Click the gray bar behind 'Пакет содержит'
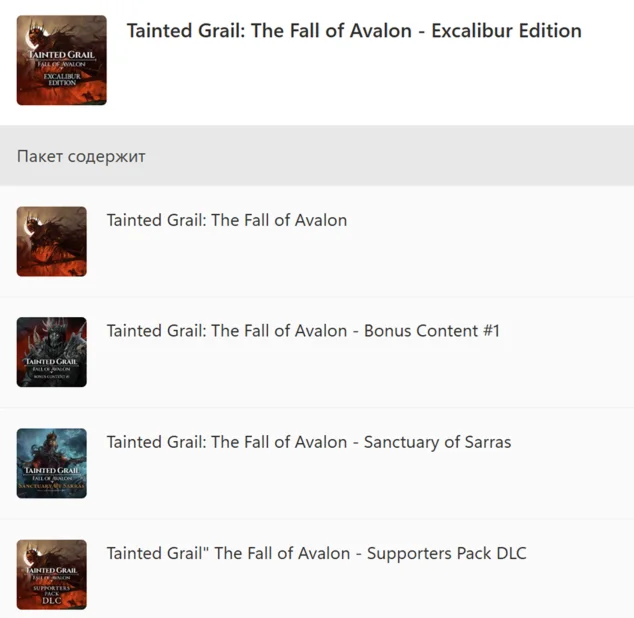The height and width of the screenshot is (618, 634). click(x=400, y=157)
